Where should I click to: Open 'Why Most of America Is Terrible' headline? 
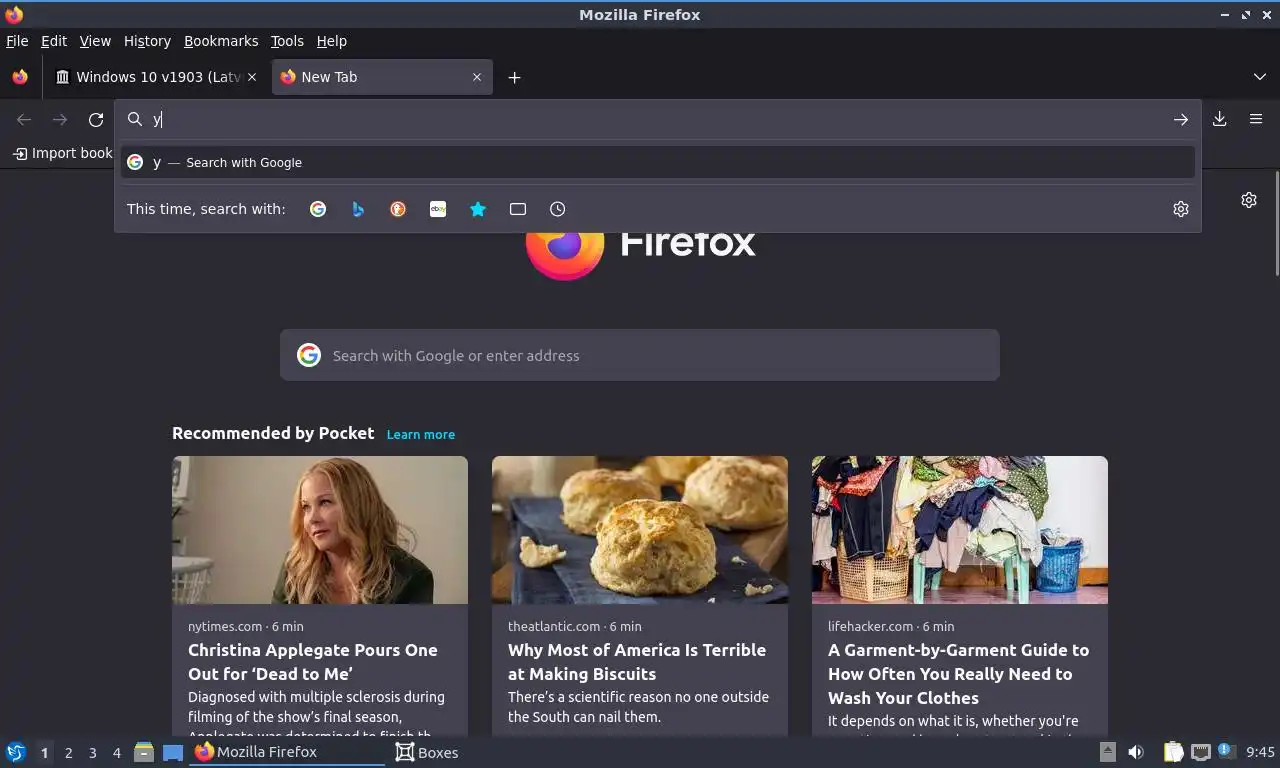click(637, 662)
